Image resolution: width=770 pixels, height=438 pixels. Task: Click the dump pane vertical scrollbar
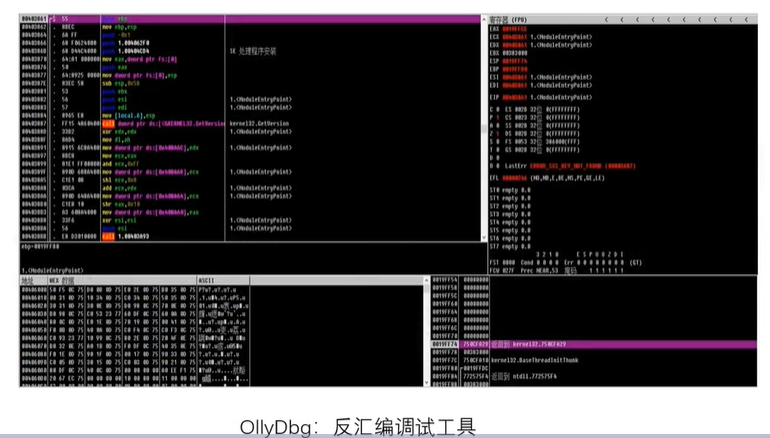point(426,331)
